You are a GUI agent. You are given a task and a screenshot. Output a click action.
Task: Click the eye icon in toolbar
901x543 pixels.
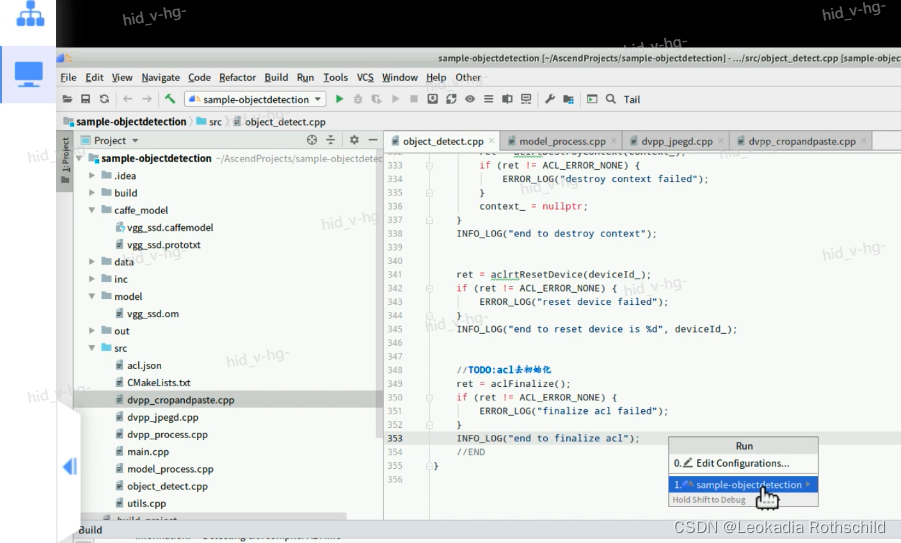pyautogui.click(x=470, y=99)
